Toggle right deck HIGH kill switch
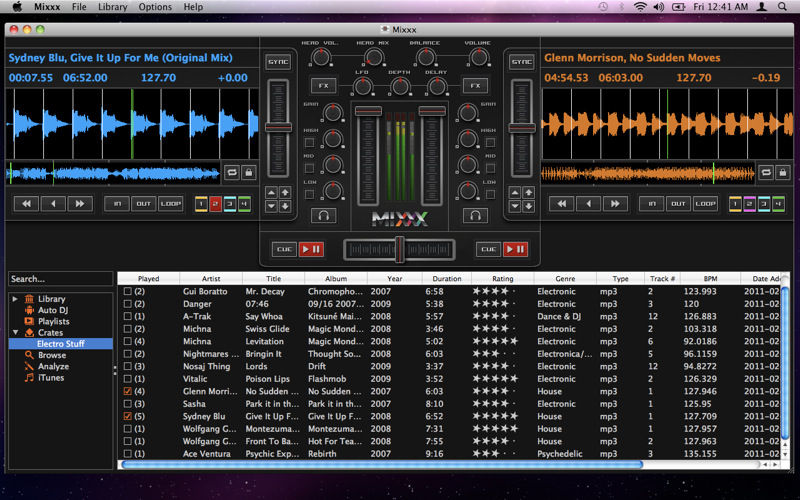This screenshot has width=800, height=500. click(490, 142)
